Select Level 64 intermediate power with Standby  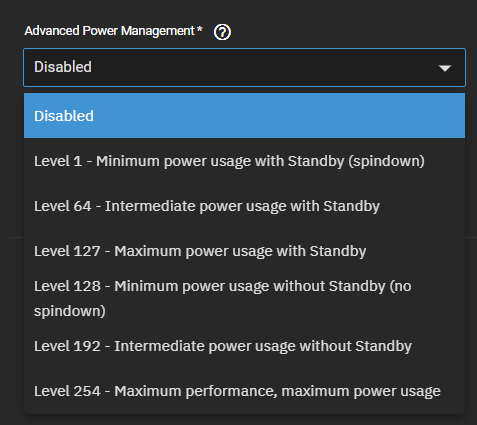coord(244,206)
